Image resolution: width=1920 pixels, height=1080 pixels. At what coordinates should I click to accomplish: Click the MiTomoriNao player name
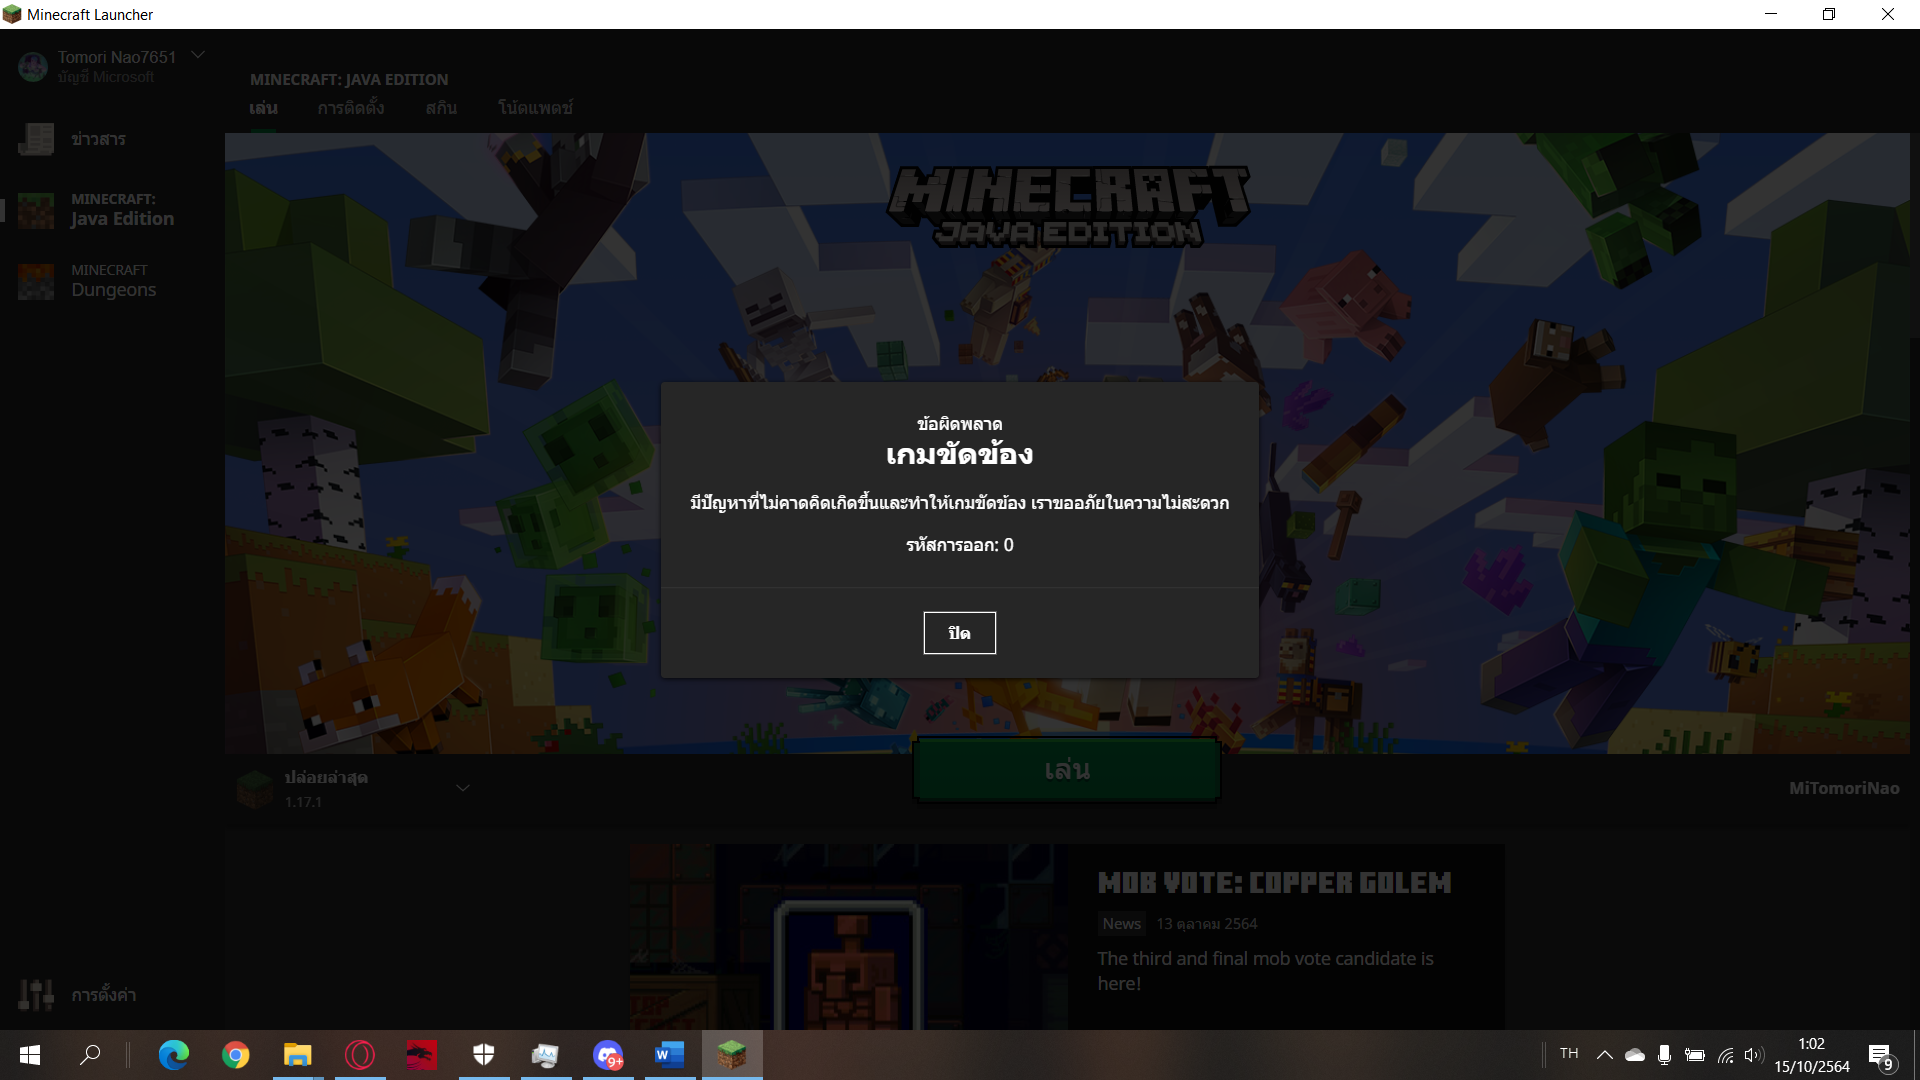[1844, 788]
